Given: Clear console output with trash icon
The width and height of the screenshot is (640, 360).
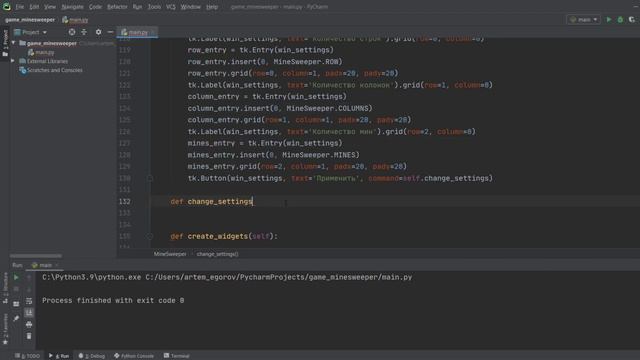Looking at the screenshot, I should click(29, 336).
